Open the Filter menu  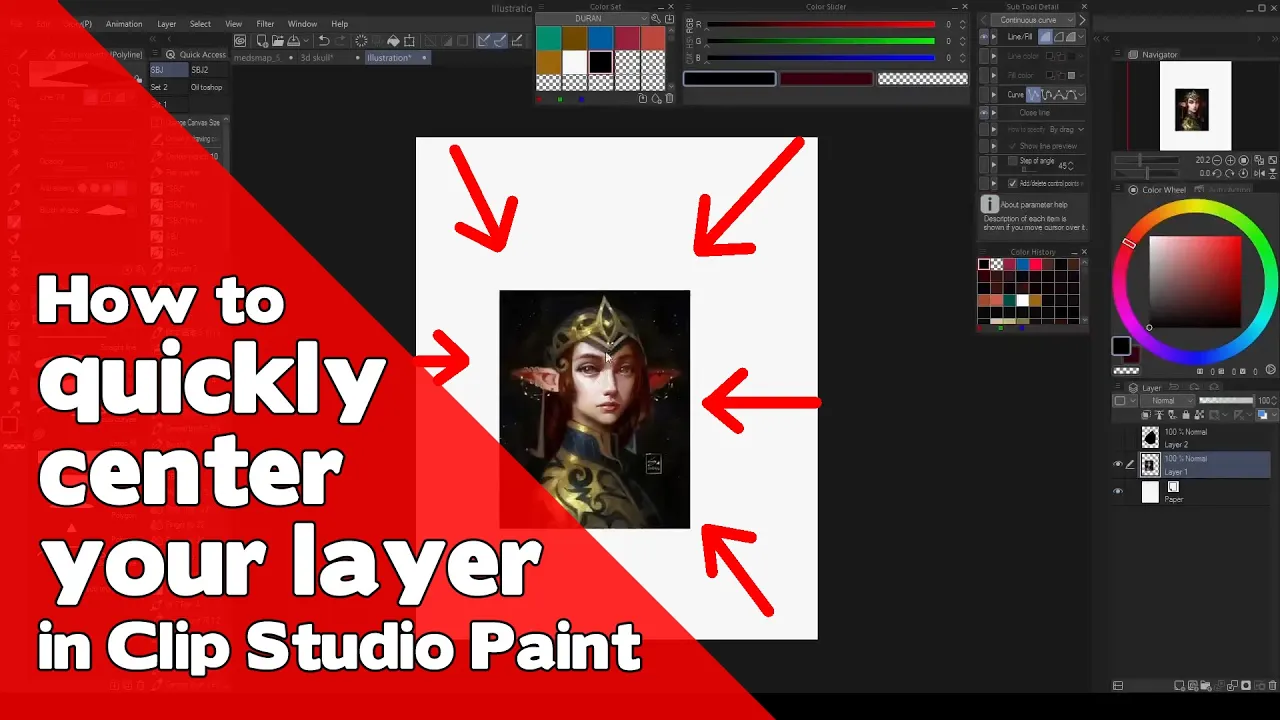tap(265, 24)
